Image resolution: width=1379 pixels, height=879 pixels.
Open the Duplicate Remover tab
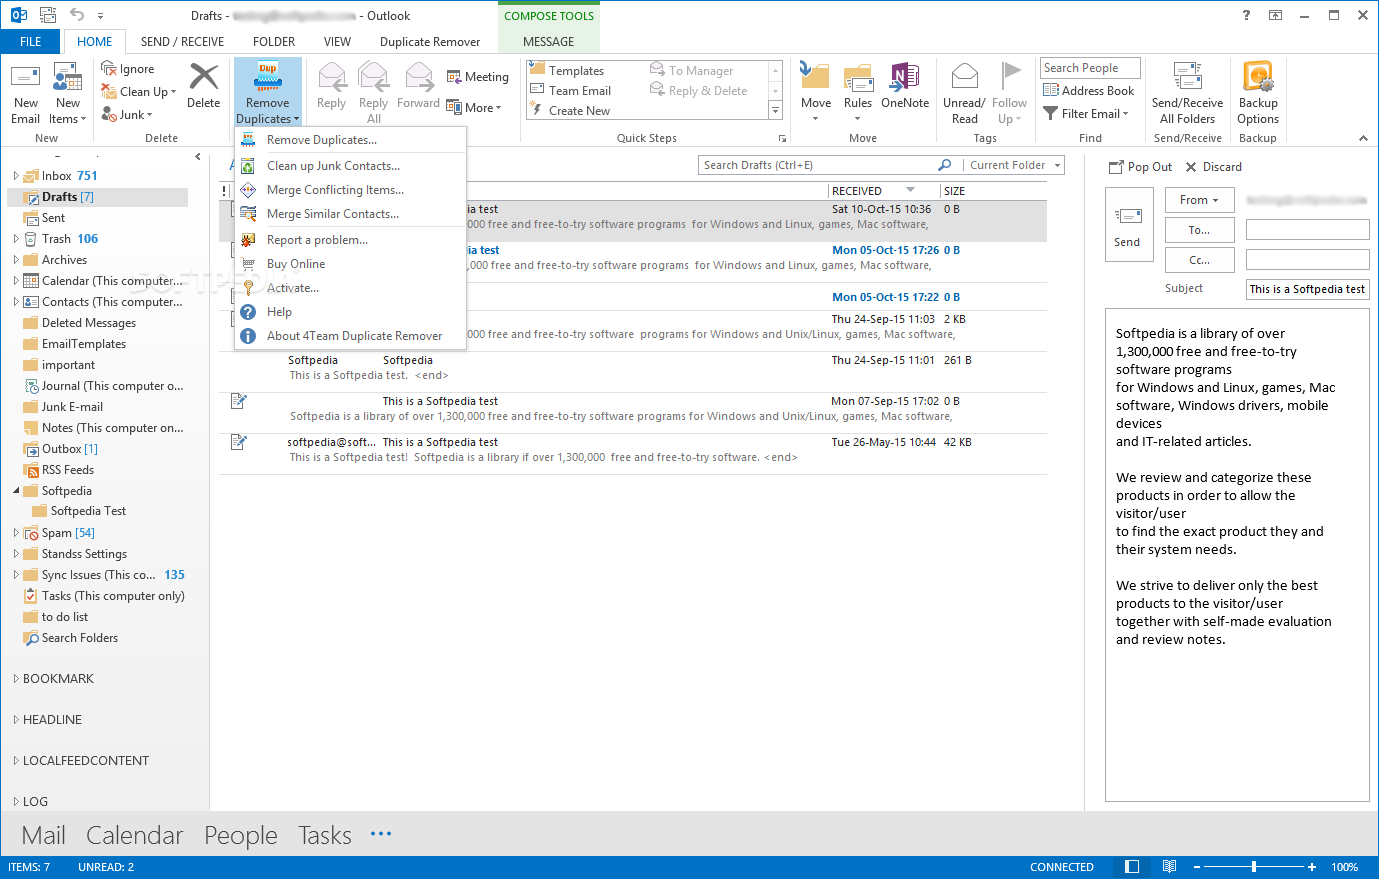pyautogui.click(x=430, y=42)
